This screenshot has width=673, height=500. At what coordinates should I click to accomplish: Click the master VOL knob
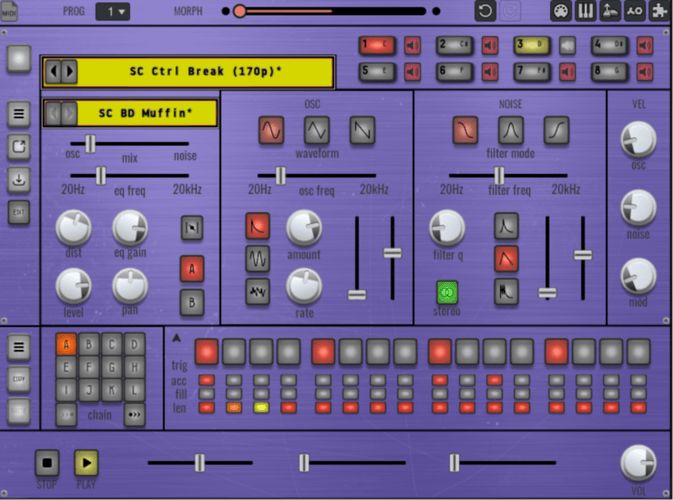click(638, 463)
